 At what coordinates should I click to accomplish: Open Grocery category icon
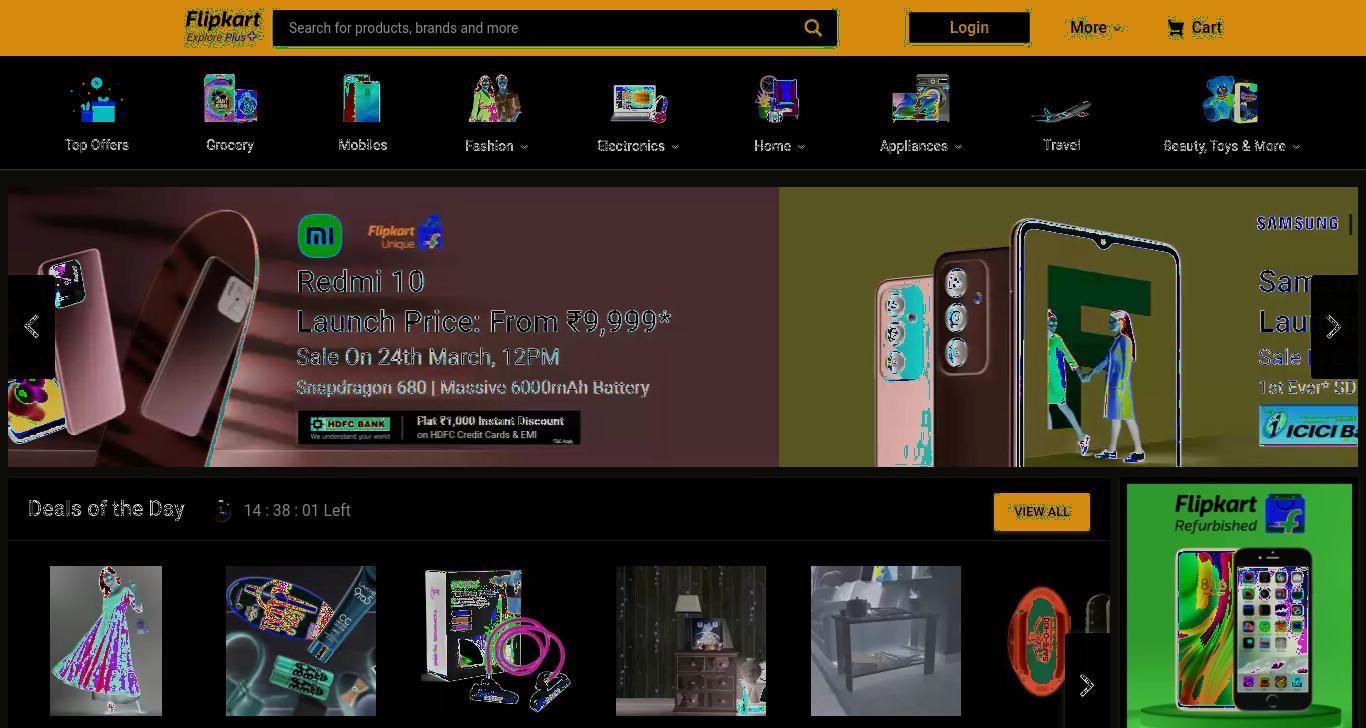click(x=230, y=99)
